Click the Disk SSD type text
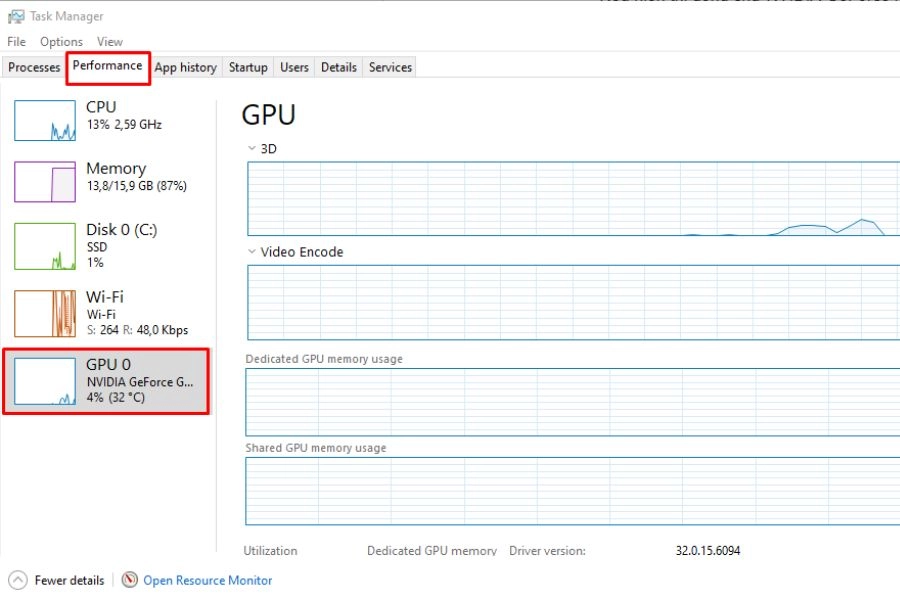Screen dimensions: 900x600 pyautogui.click(x=97, y=247)
